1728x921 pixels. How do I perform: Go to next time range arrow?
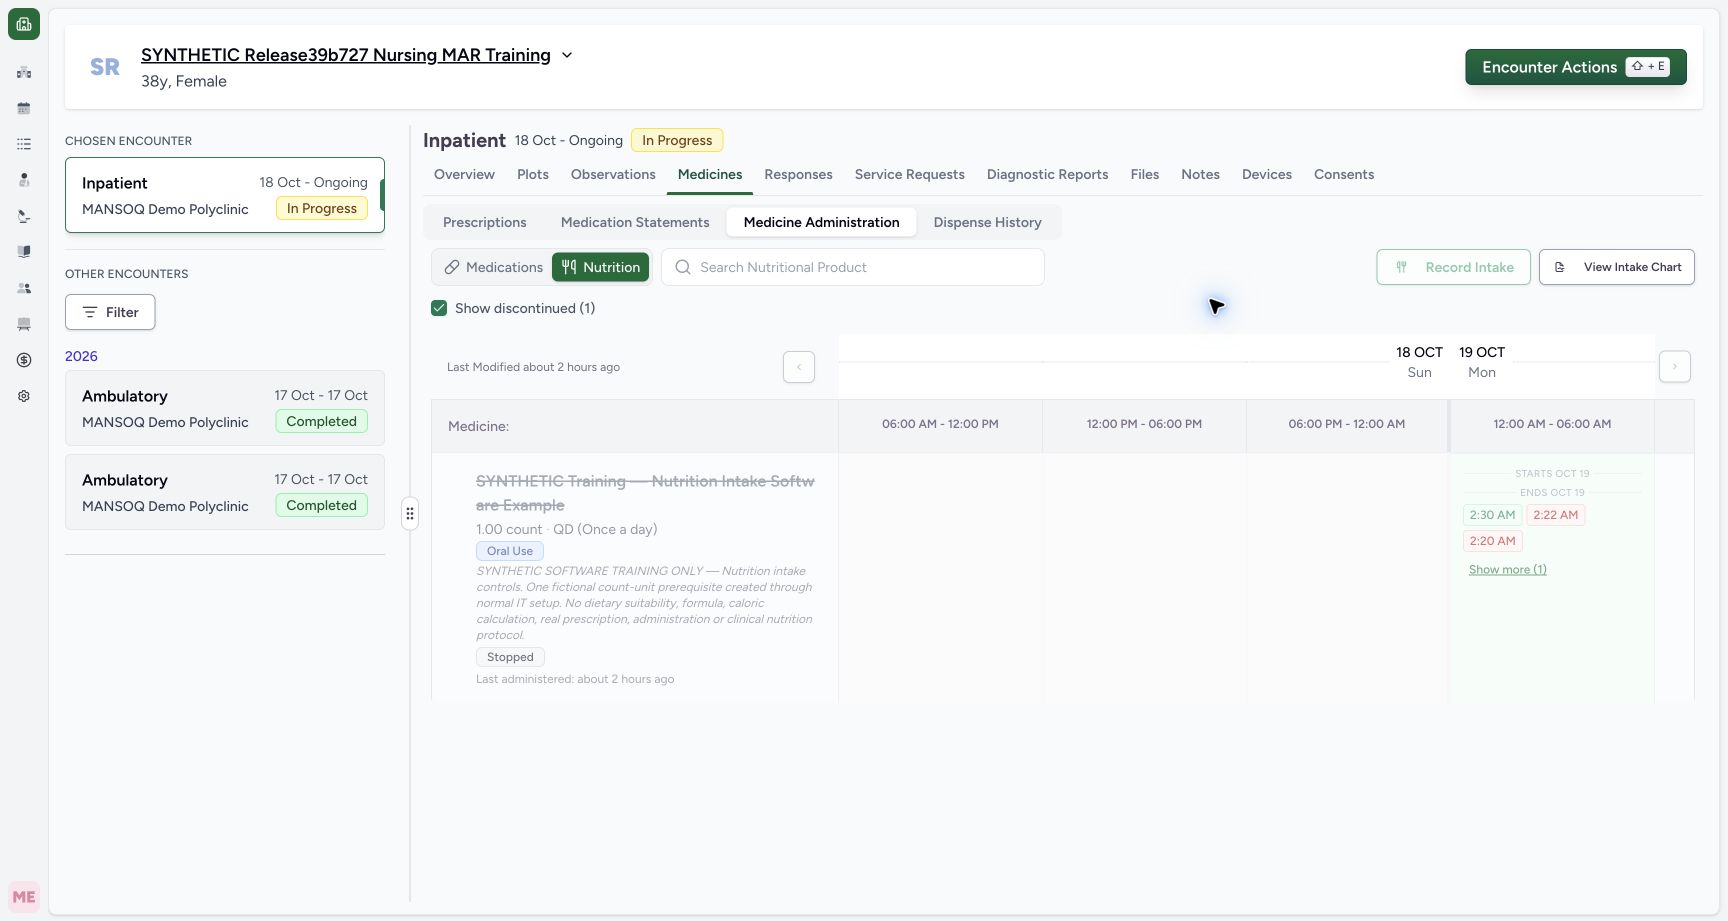pyautogui.click(x=1675, y=367)
